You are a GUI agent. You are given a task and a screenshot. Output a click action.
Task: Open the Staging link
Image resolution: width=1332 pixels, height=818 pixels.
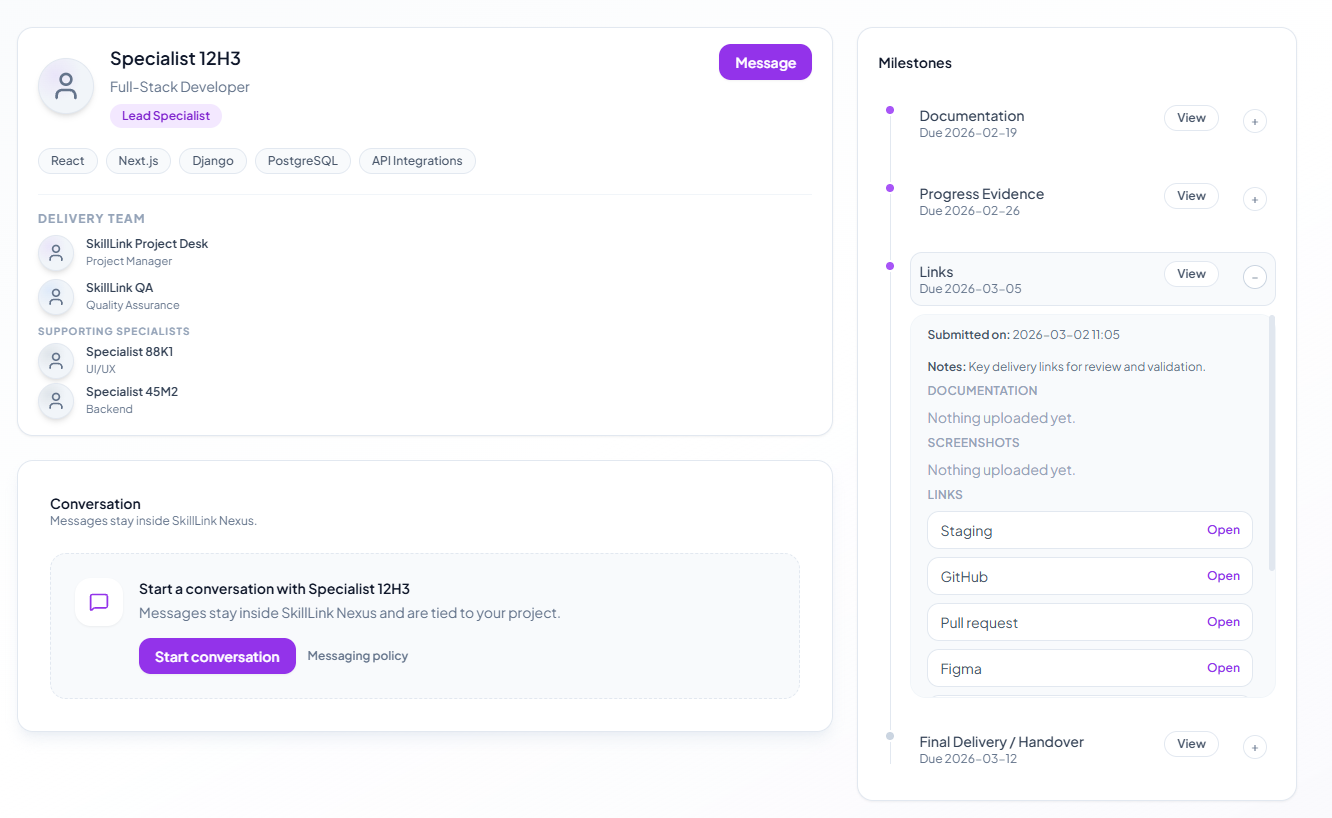(1223, 529)
